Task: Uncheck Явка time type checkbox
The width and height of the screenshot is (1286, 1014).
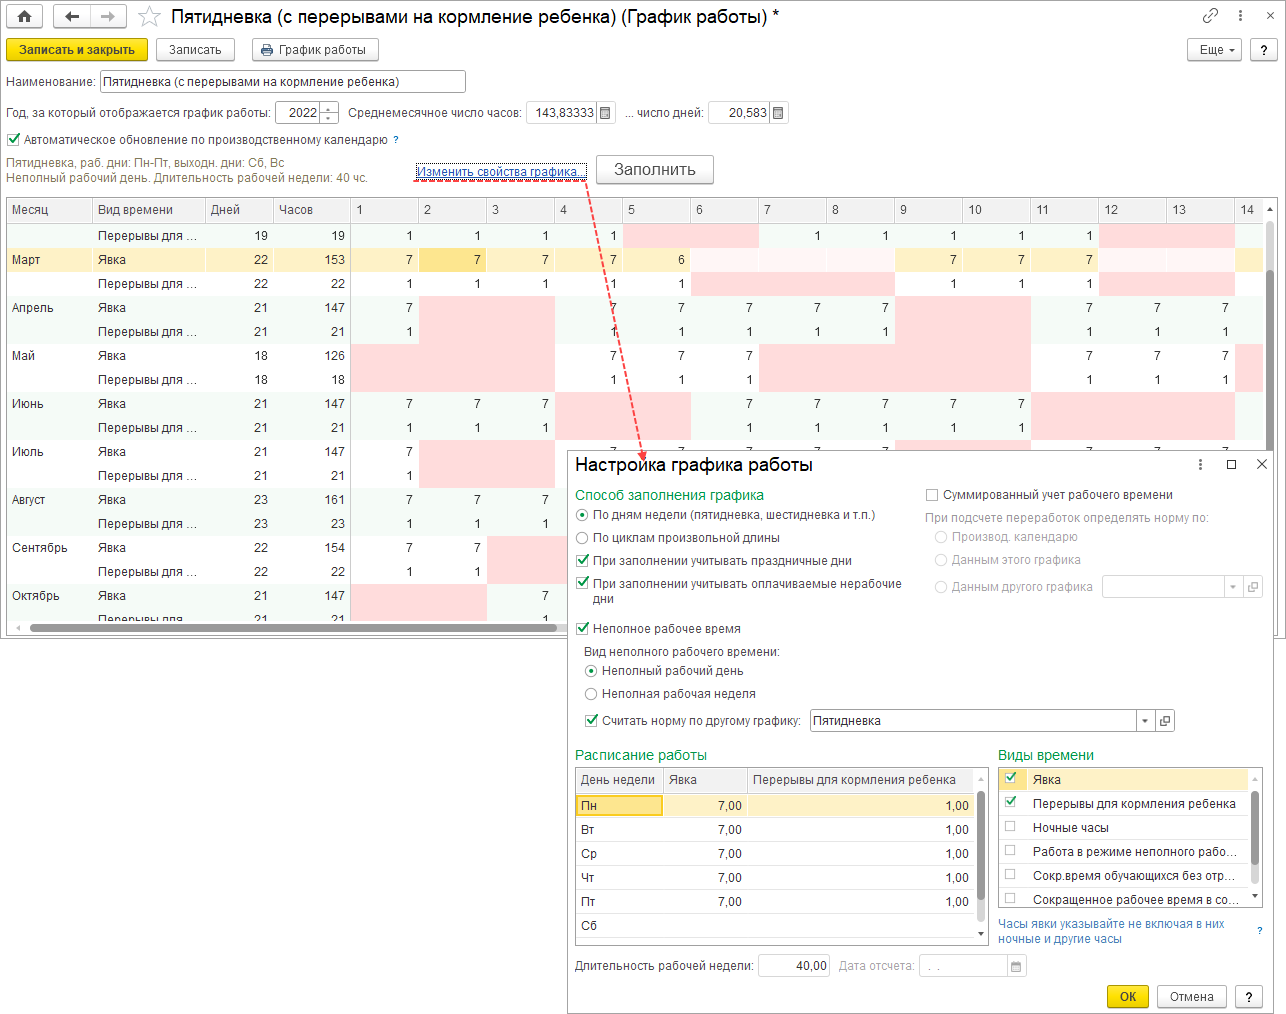Action: click(1010, 778)
